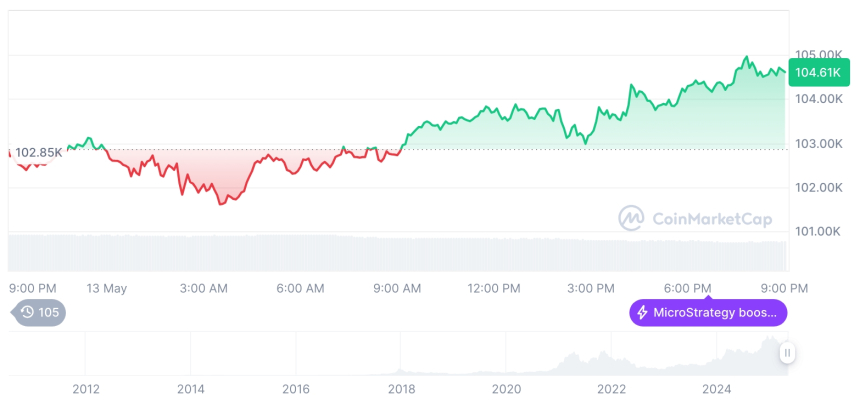860x401 pixels.
Task: Click the history clock icon beside 105
Action: [27, 313]
